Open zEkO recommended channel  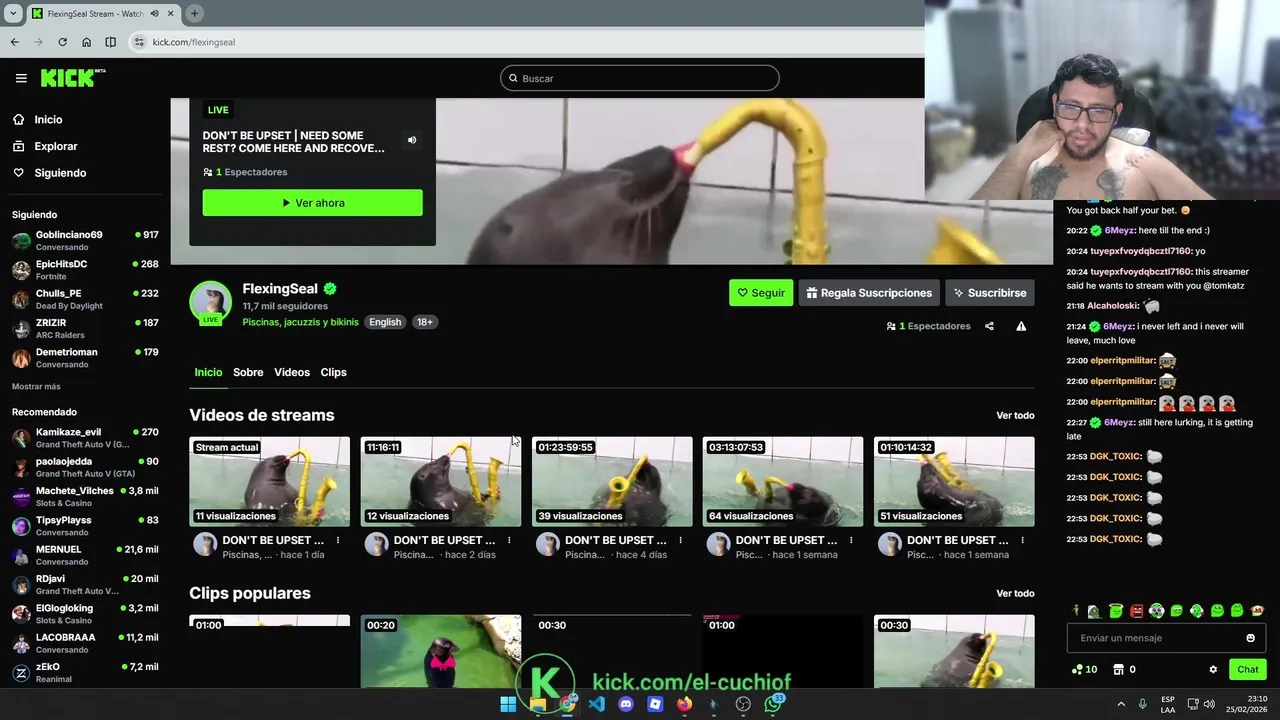pyautogui.click(x=85, y=672)
